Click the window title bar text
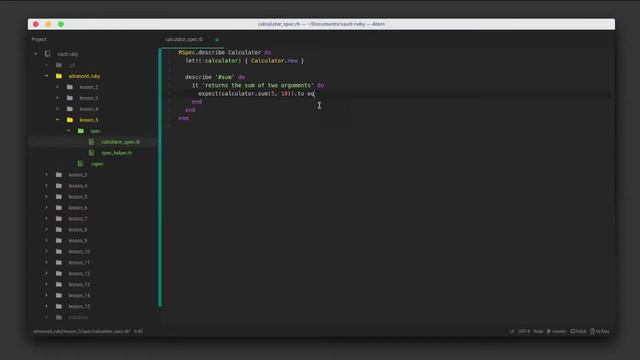Image resolution: width=640 pixels, height=360 pixels. click(321, 24)
